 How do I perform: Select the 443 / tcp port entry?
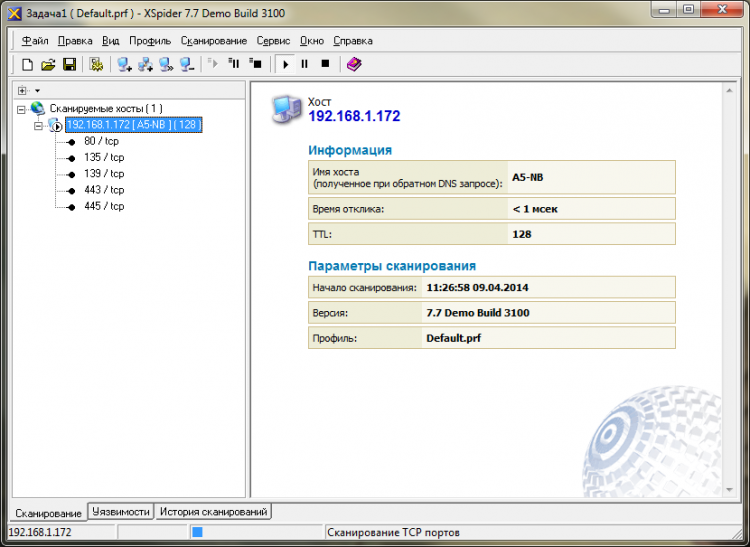[x=104, y=190]
